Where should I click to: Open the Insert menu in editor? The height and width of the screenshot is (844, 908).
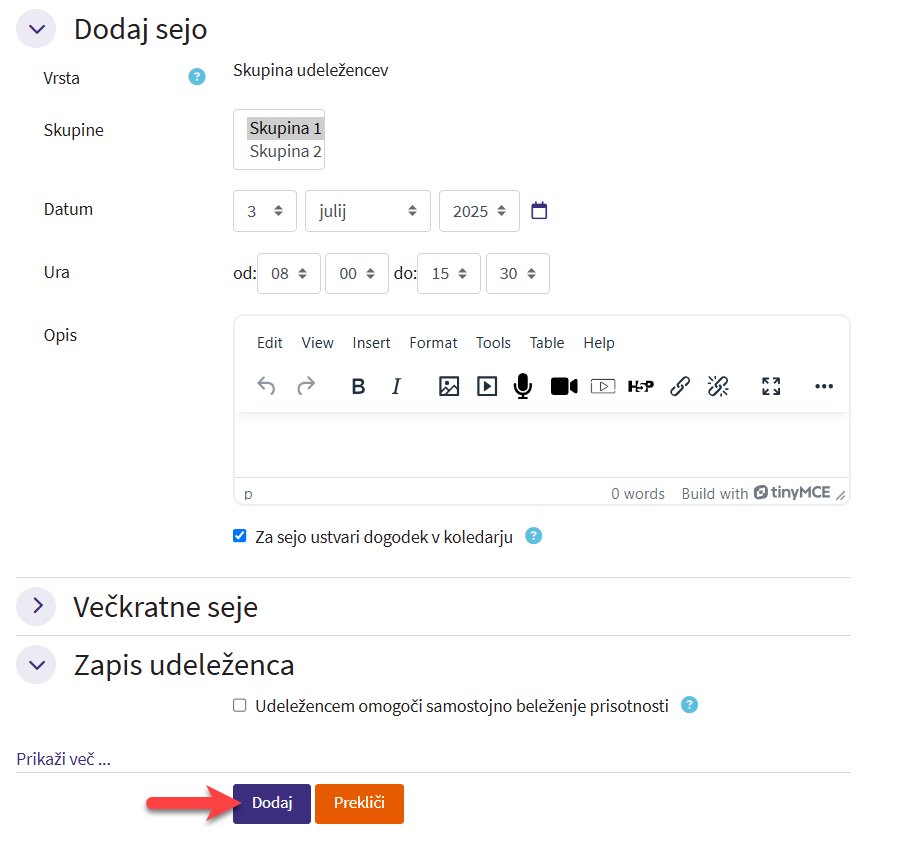pos(371,343)
